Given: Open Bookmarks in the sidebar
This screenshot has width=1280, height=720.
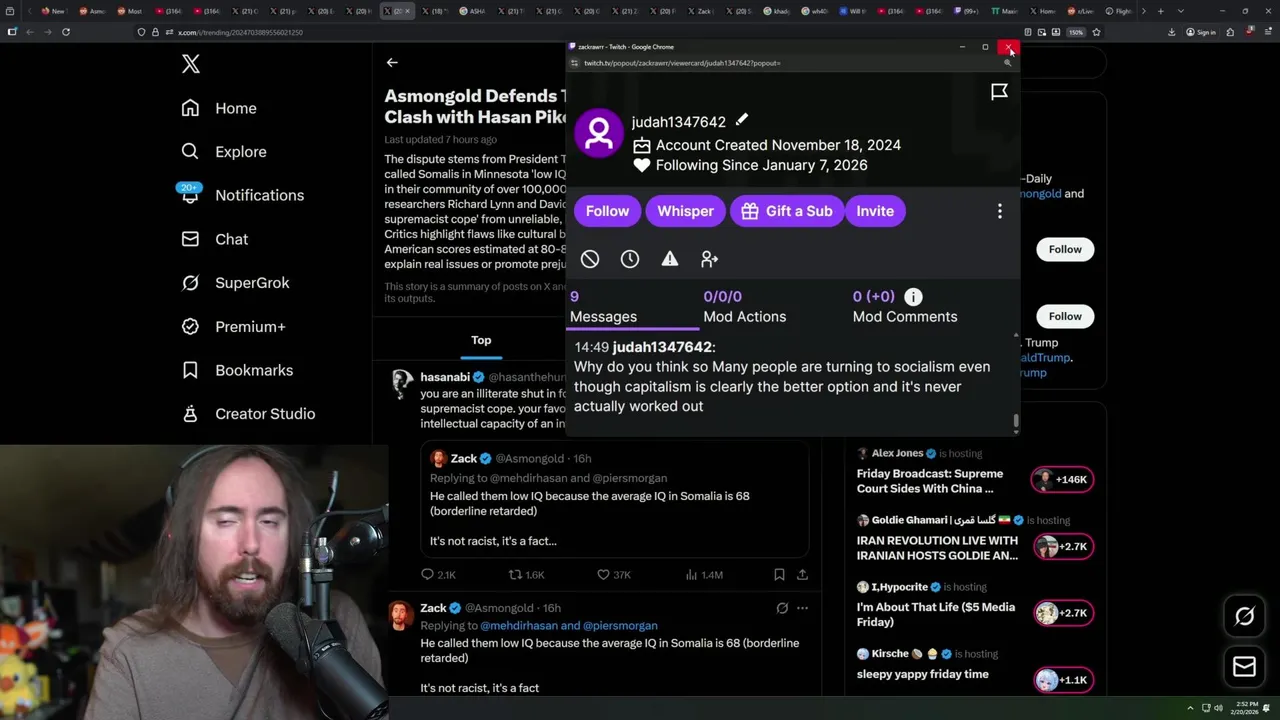Looking at the screenshot, I should click(237, 370).
